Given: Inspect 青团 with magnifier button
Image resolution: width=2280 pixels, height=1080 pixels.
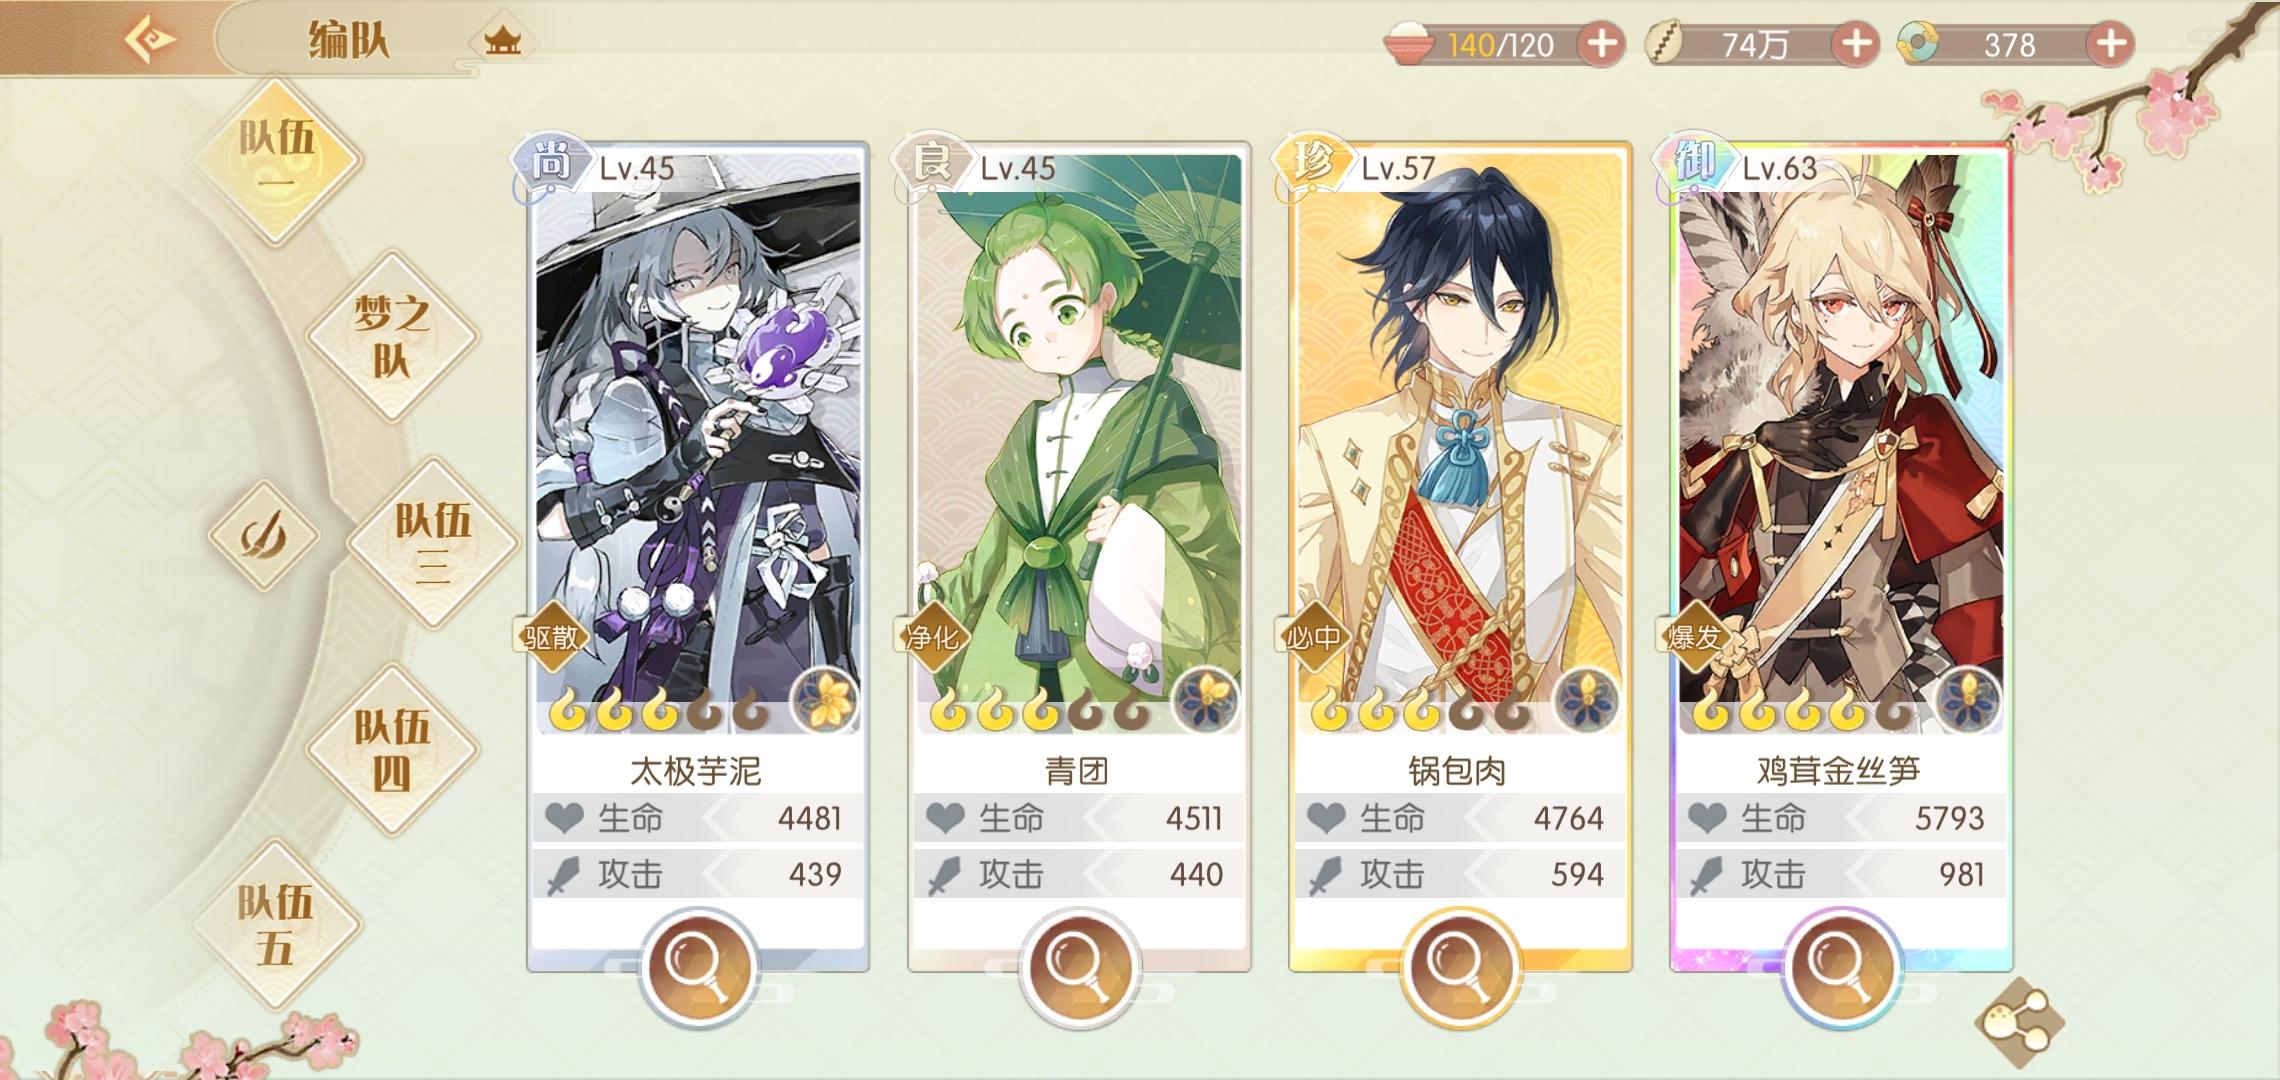Looking at the screenshot, I should (1079, 967).
